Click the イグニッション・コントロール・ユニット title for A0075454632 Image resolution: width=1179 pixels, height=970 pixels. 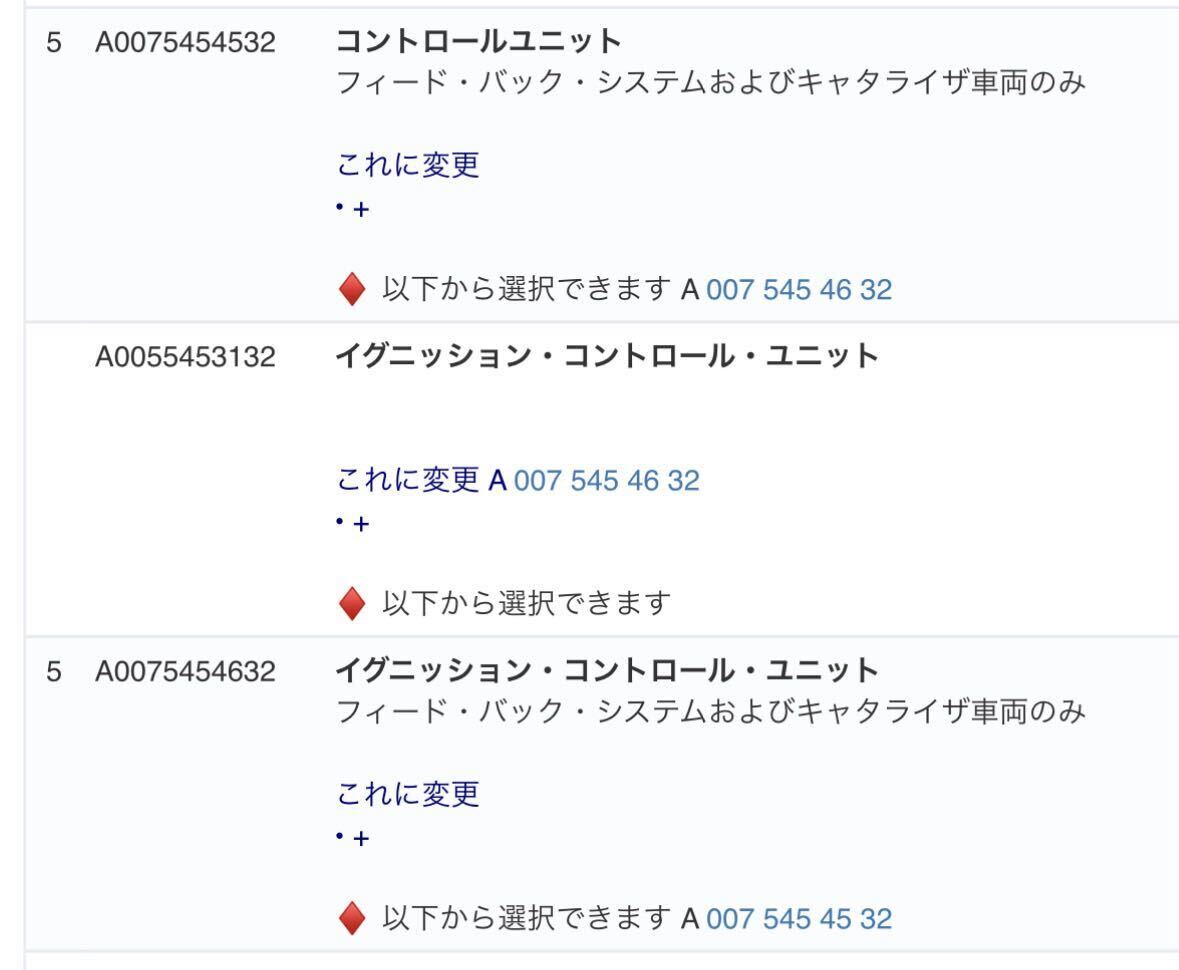607,669
